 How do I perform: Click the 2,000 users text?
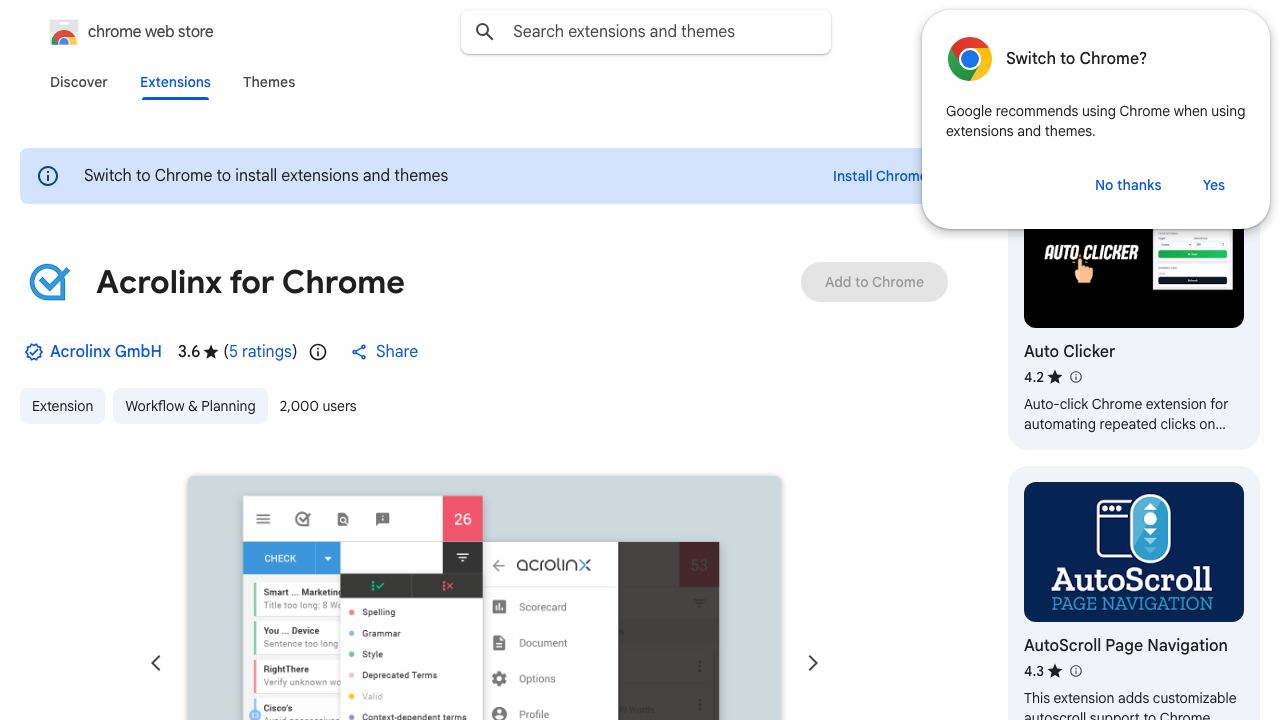pyautogui.click(x=318, y=406)
